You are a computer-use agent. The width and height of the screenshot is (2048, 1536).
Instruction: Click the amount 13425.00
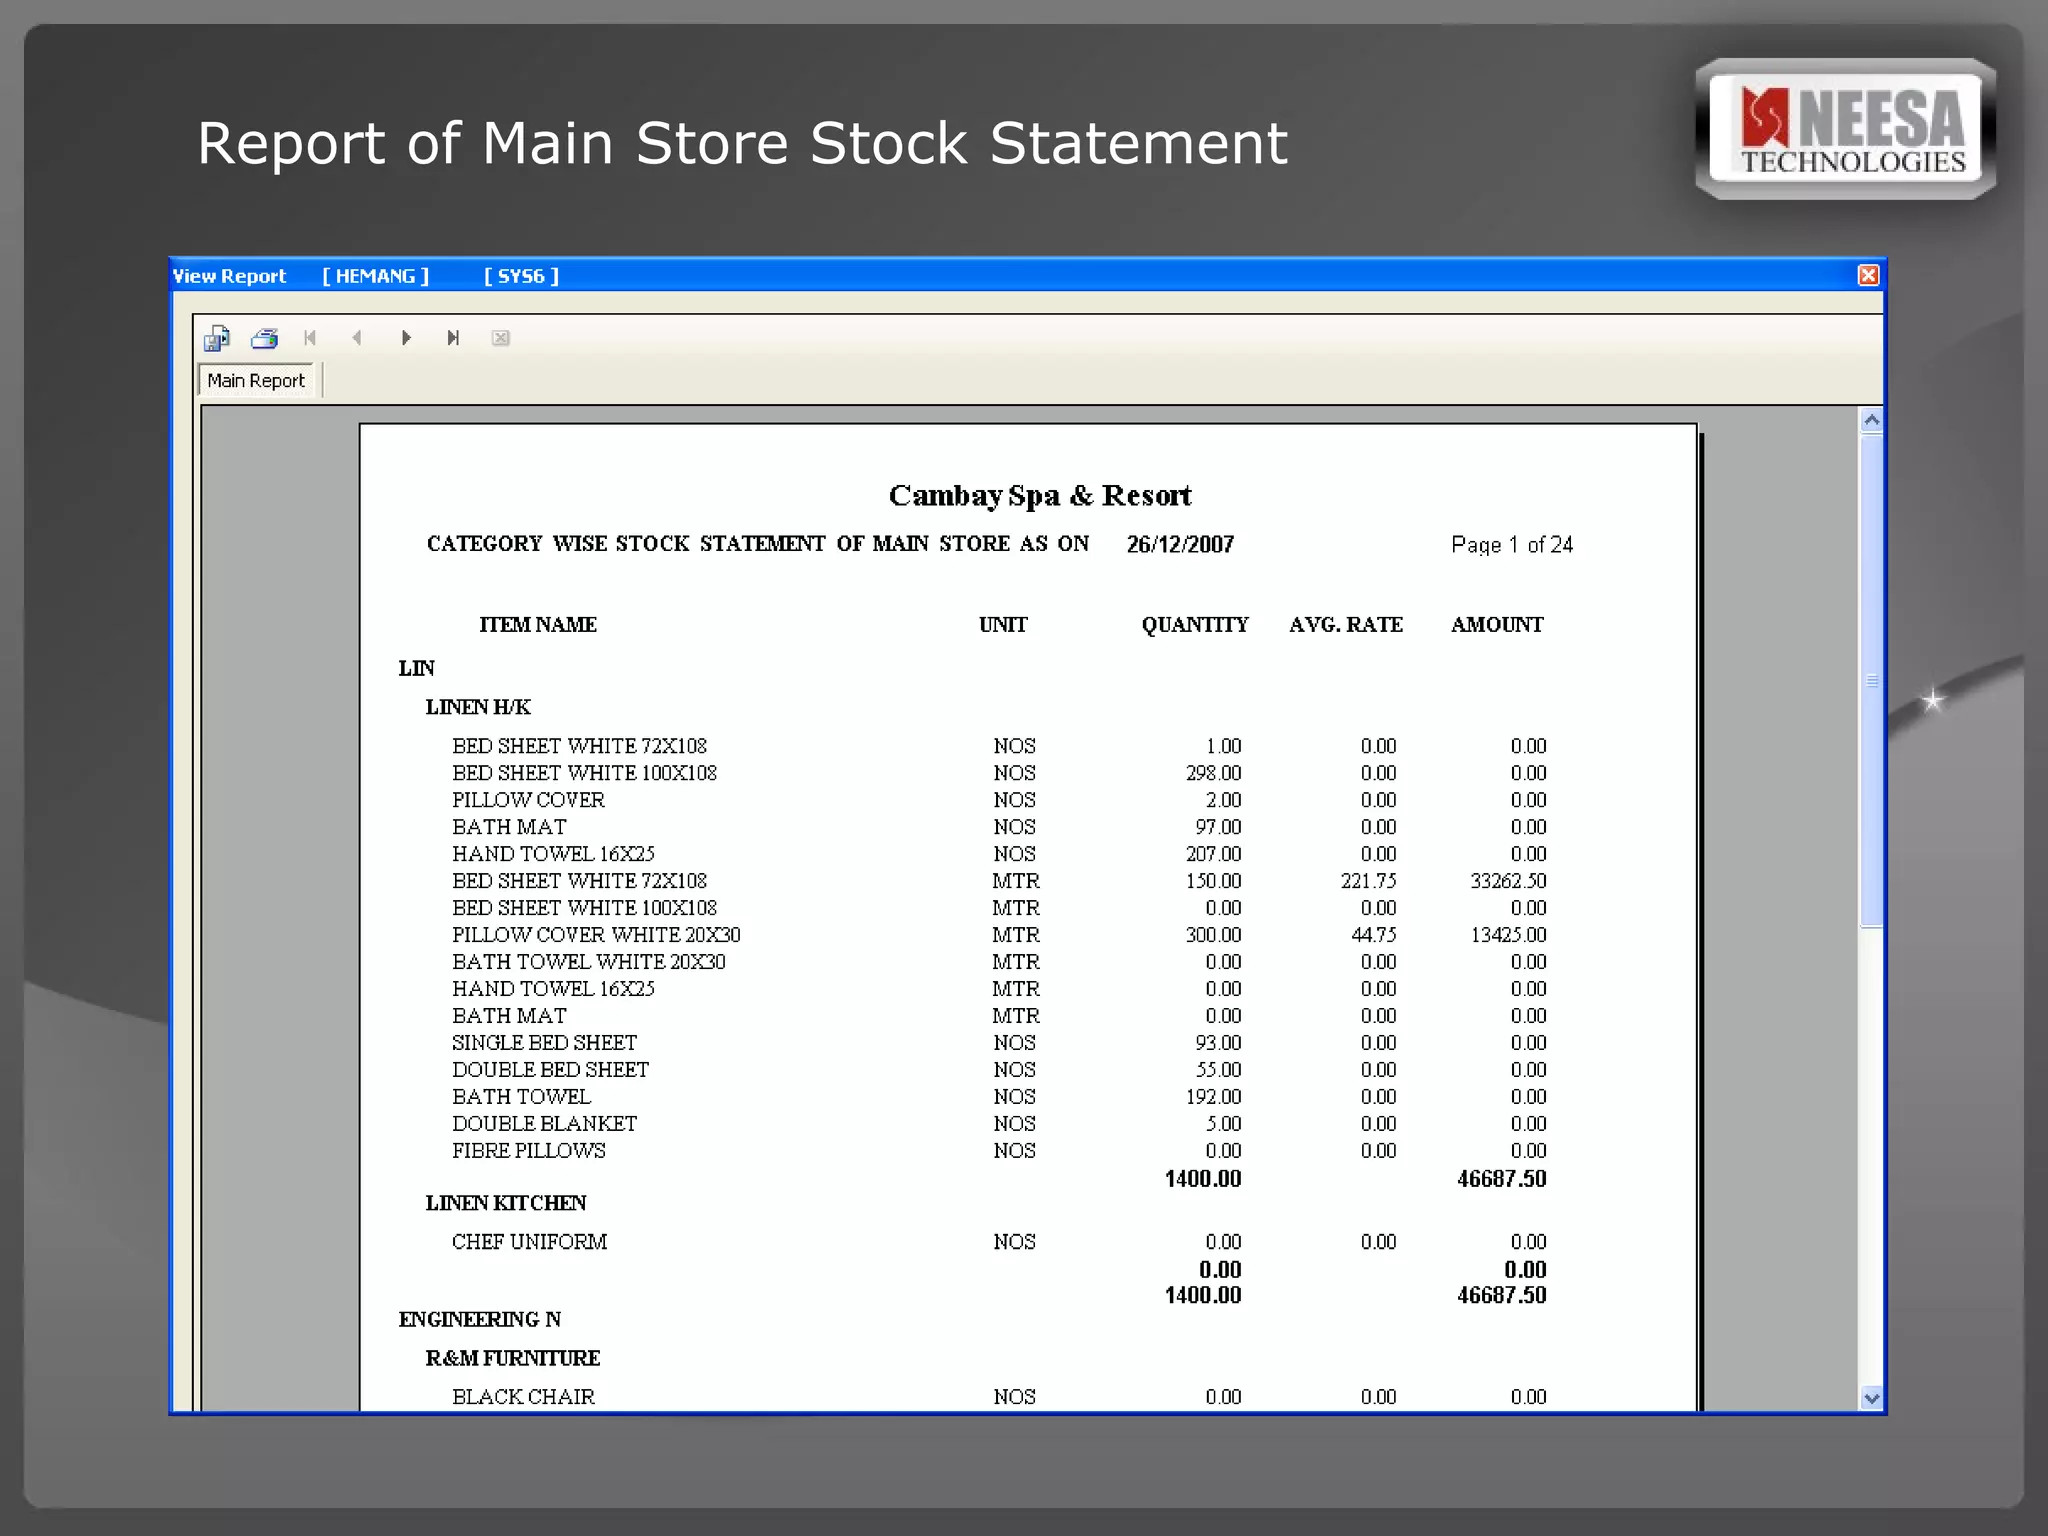coord(1508,935)
